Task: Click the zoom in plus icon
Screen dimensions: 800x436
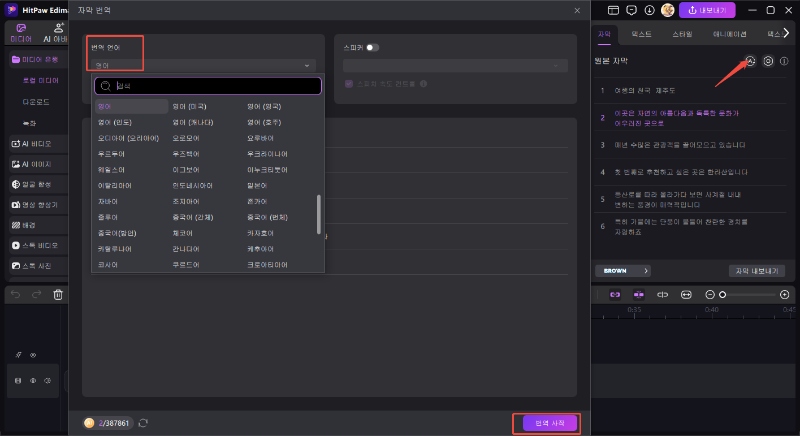Action: click(785, 295)
